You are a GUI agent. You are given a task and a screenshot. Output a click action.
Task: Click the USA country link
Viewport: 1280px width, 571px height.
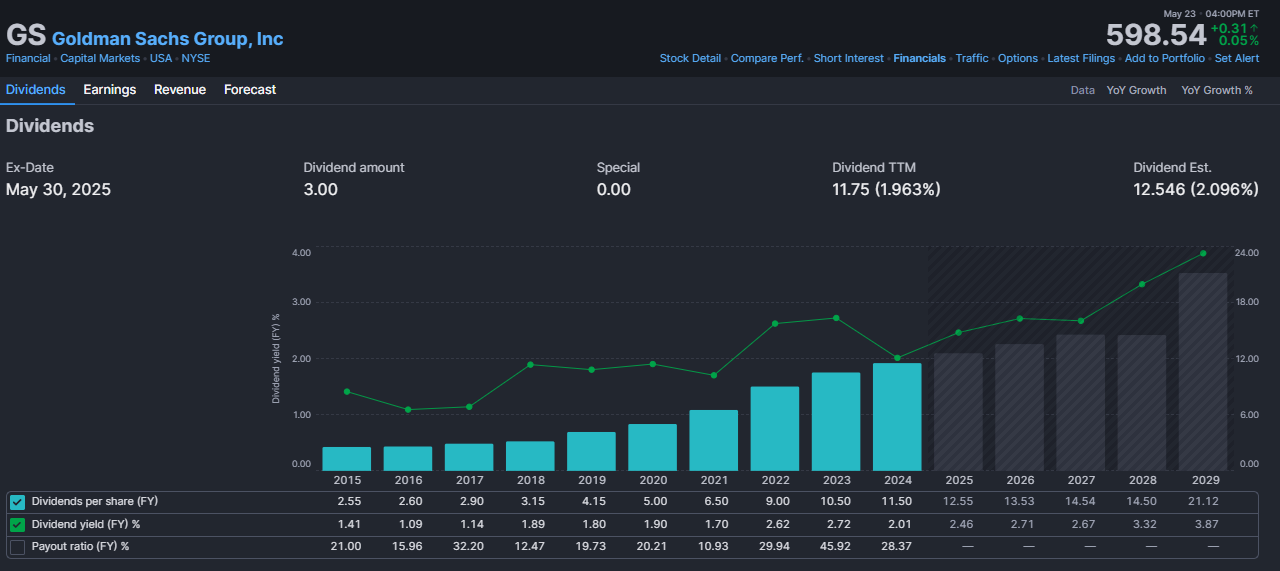point(161,58)
